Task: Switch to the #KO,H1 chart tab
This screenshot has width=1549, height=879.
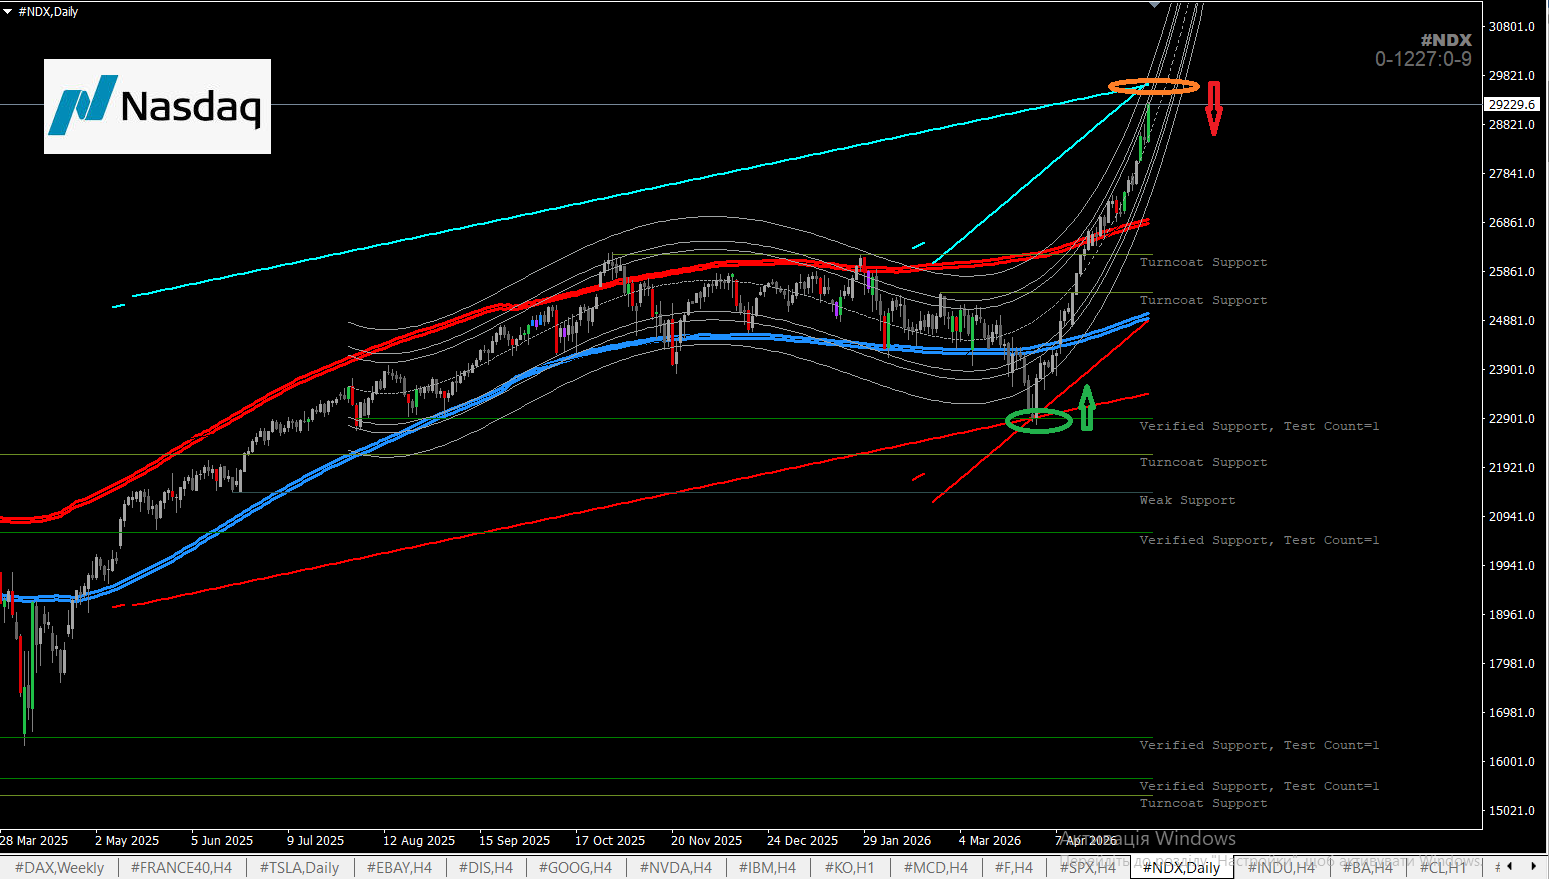Action: (849, 867)
